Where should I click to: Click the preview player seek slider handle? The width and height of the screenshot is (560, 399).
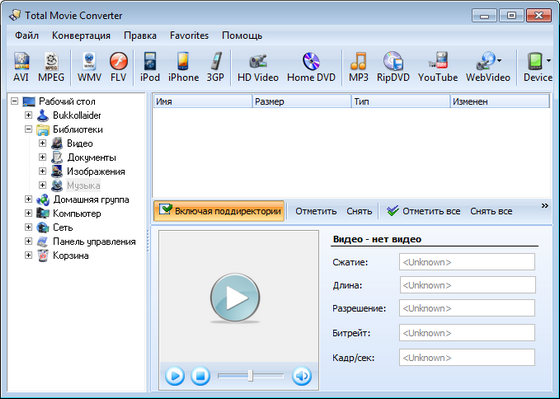250,376
